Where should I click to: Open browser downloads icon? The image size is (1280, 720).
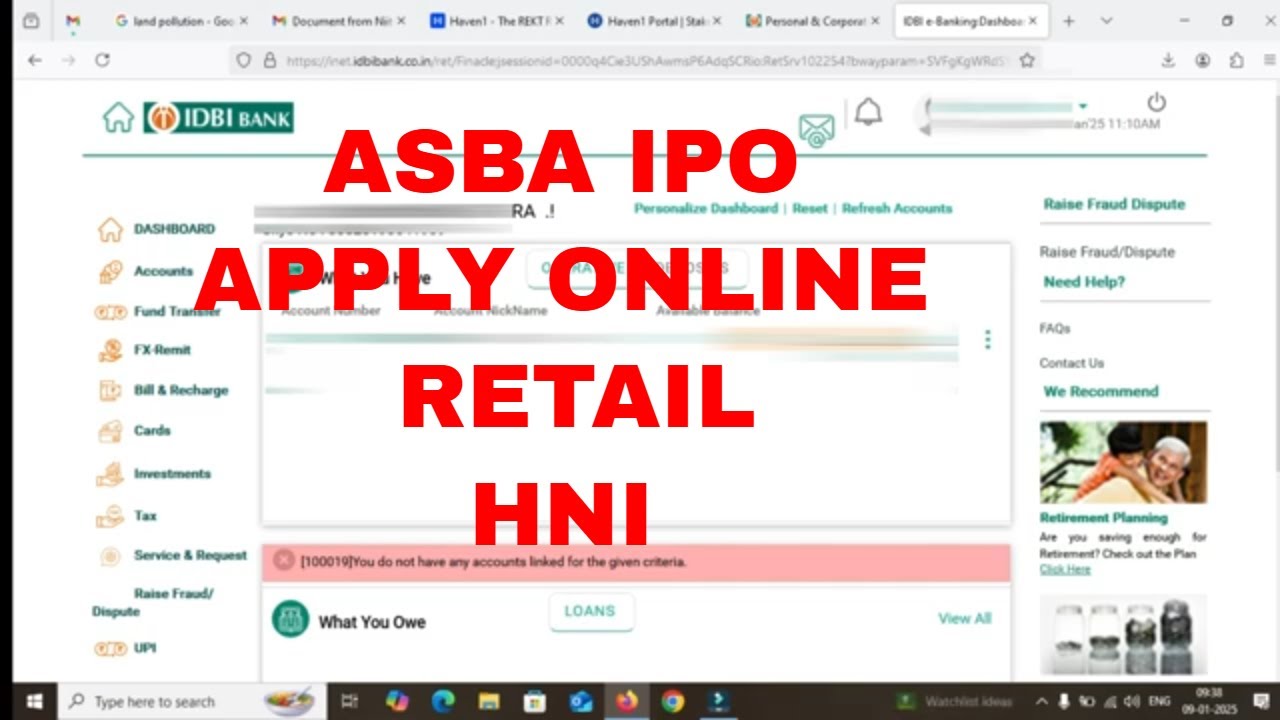tap(1168, 60)
